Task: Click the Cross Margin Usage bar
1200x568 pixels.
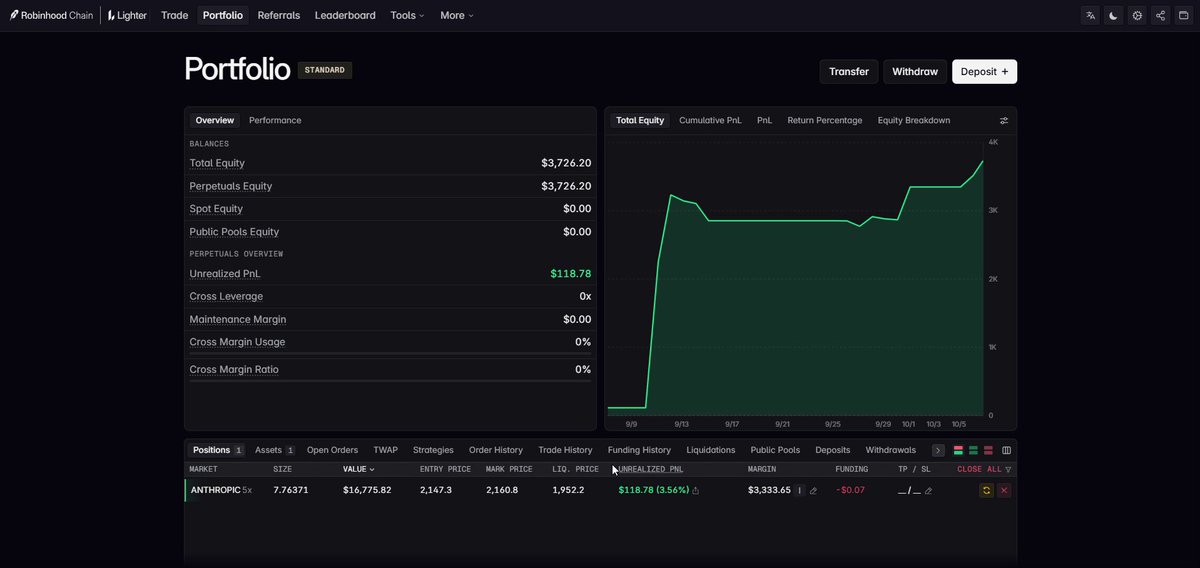Action: click(390, 353)
